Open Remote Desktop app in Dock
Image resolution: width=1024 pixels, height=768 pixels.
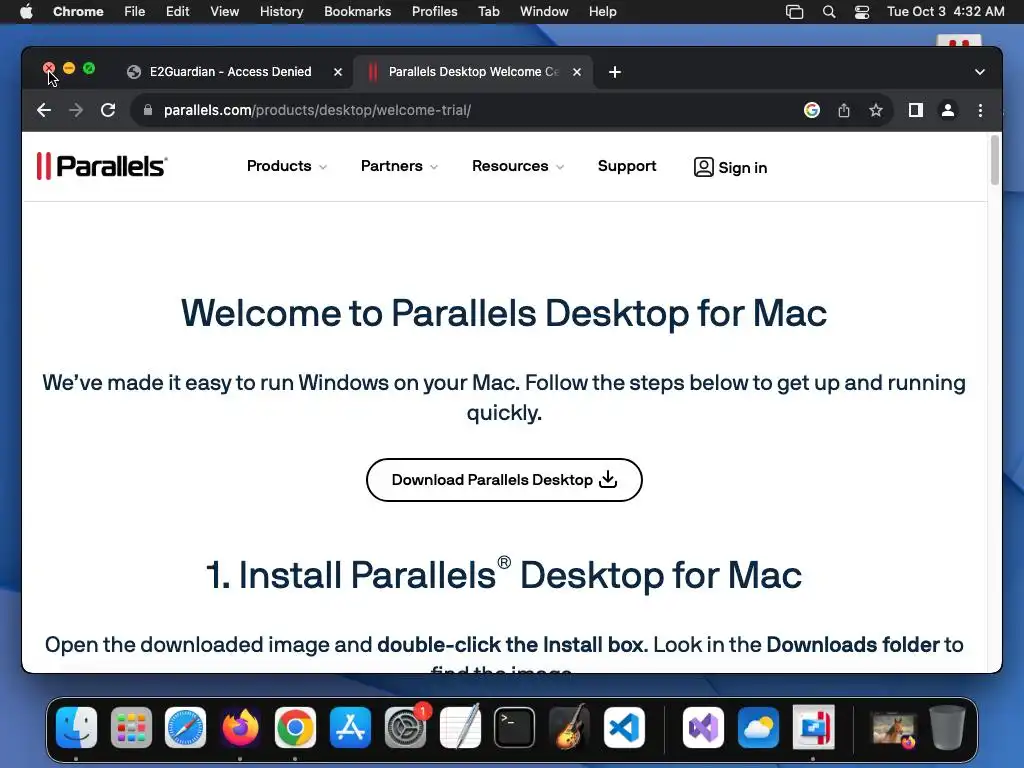tap(813, 728)
